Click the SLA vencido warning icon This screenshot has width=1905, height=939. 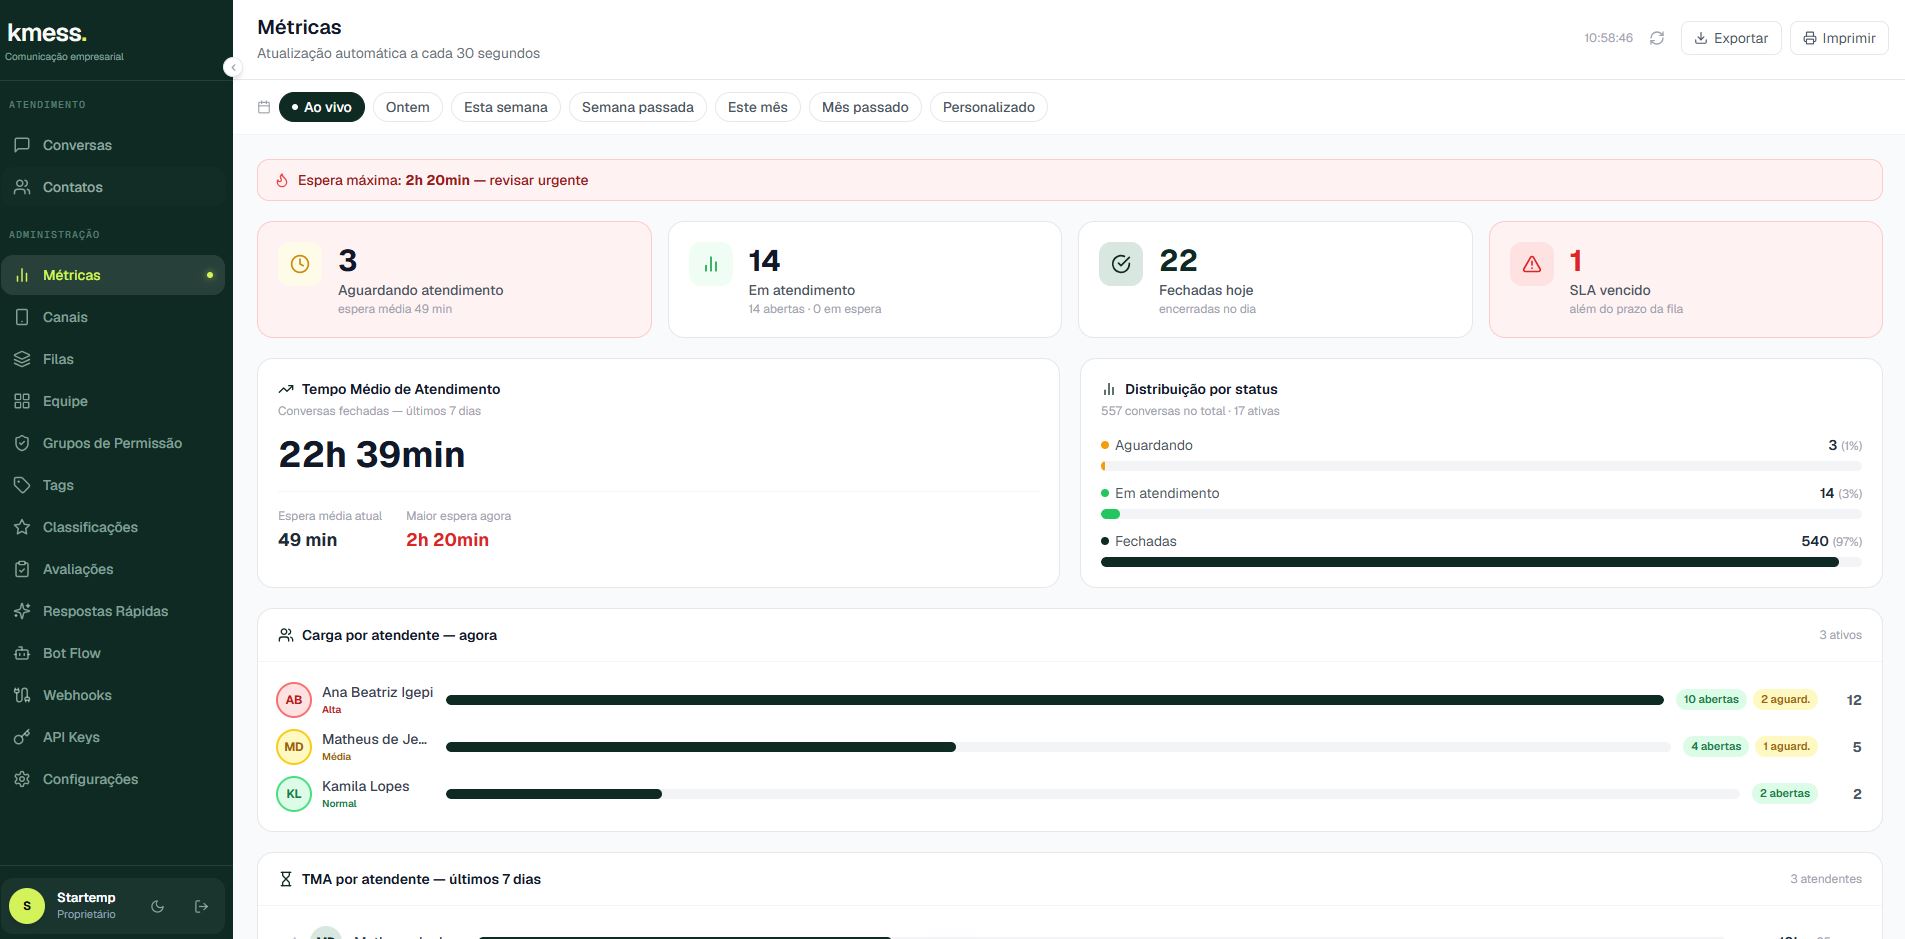pos(1532,264)
